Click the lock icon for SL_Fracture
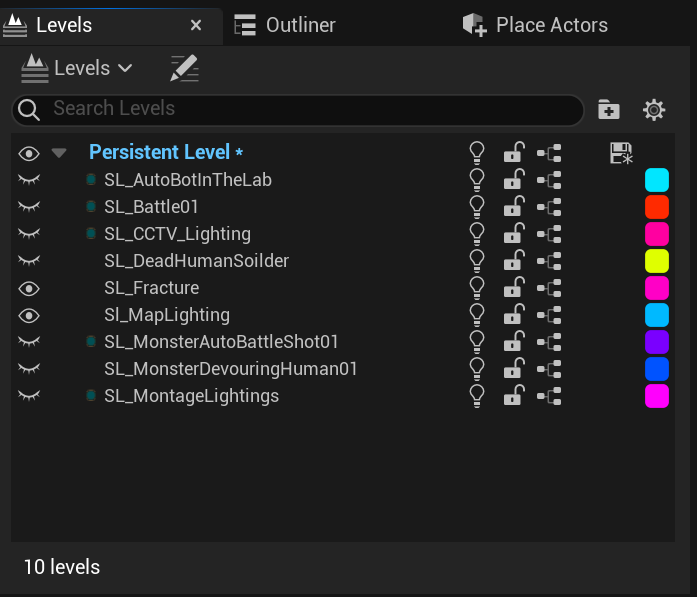The height and width of the screenshot is (597, 697). tap(512, 288)
